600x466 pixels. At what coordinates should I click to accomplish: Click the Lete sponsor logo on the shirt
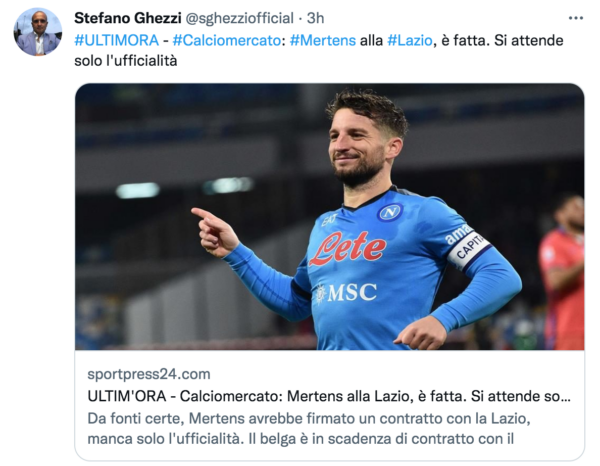(346, 248)
